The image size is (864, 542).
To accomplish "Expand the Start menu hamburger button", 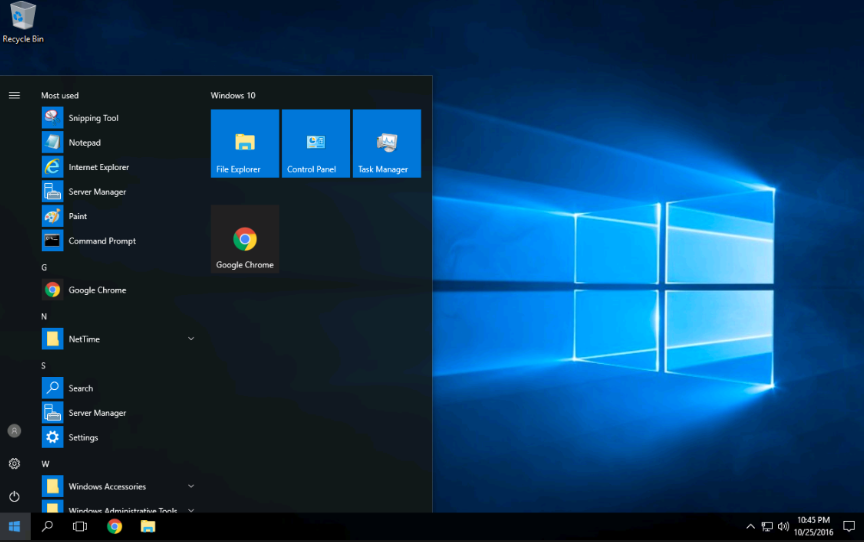I will pyautogui.click(x=14, y=95).
